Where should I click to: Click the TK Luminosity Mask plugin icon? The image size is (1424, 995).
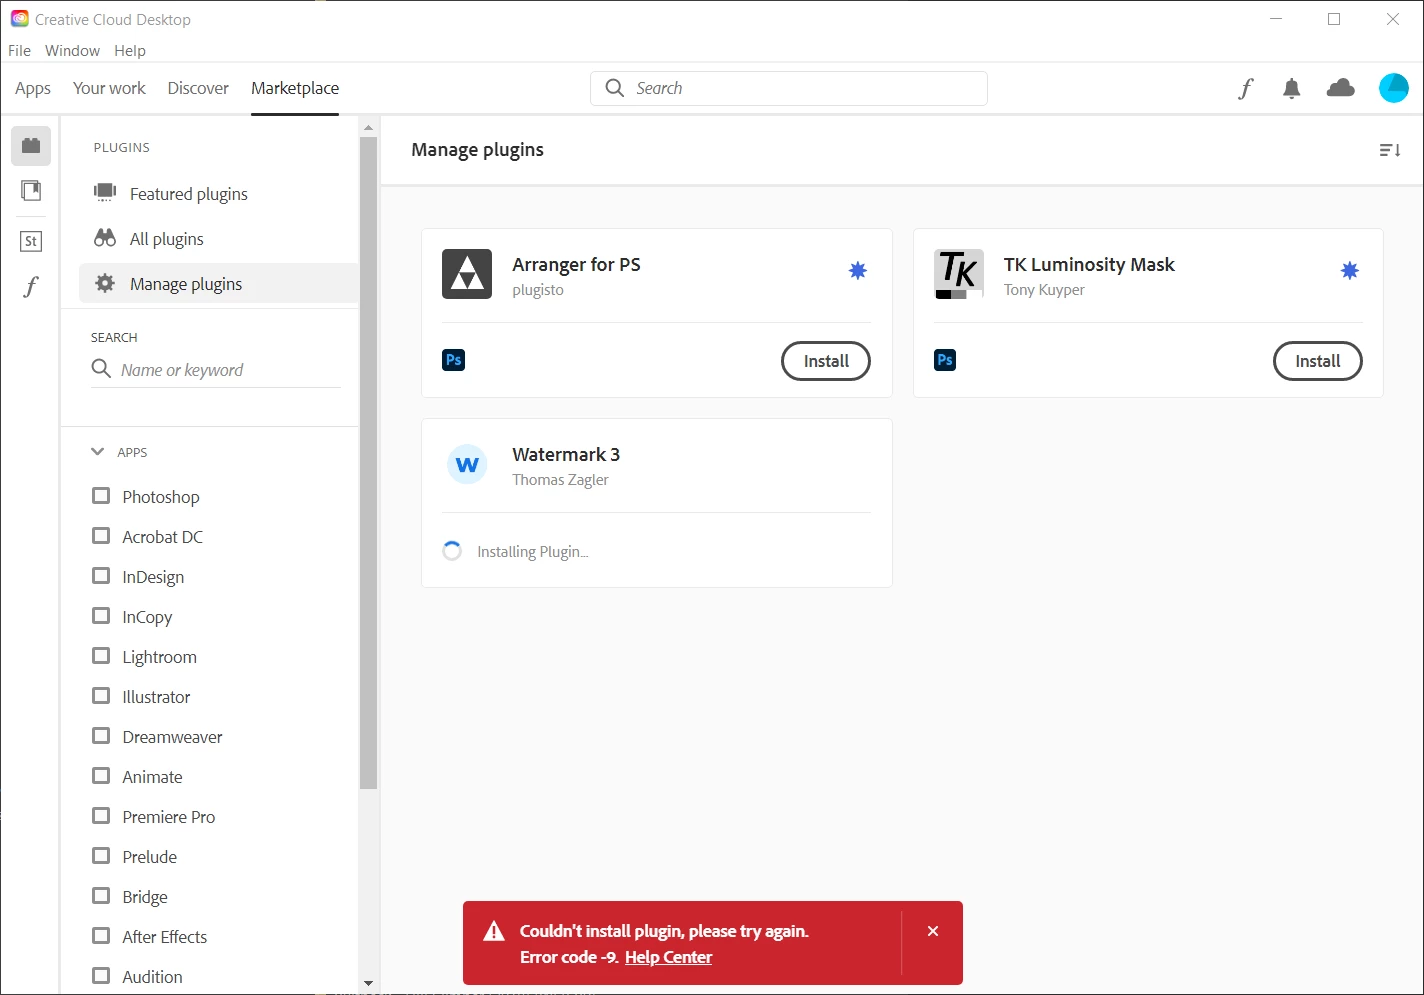click(x=959, y=274)
